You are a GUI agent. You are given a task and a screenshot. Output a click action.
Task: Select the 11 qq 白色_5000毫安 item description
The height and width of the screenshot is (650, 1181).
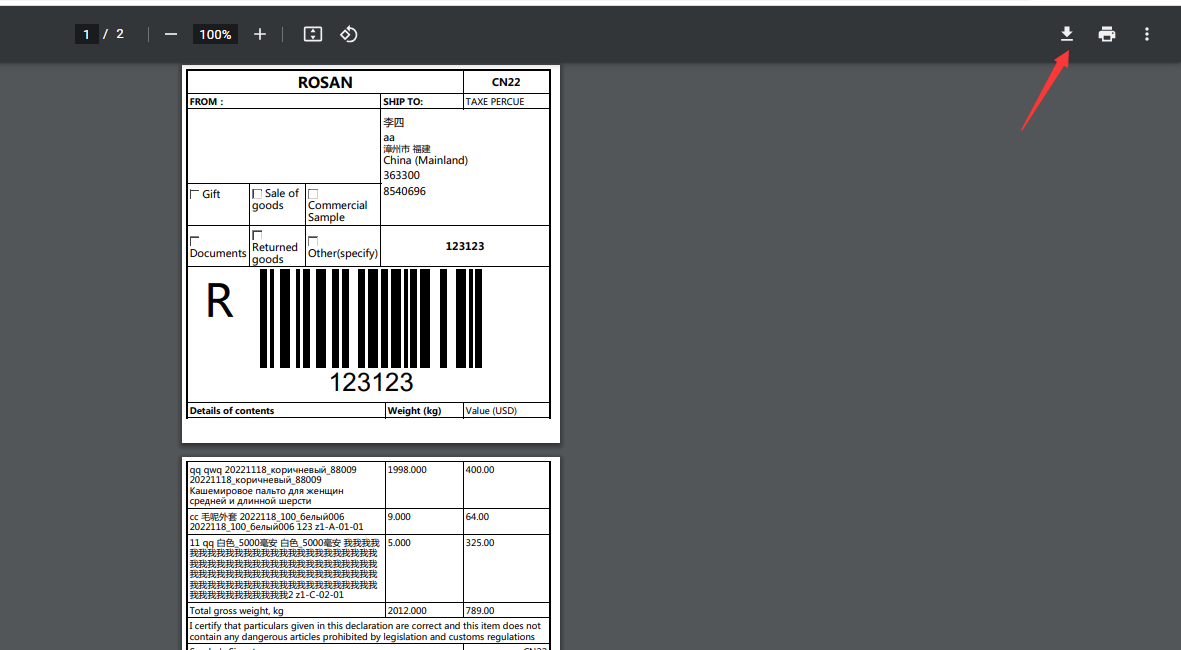pyautogui.click(x=284, y=569)
